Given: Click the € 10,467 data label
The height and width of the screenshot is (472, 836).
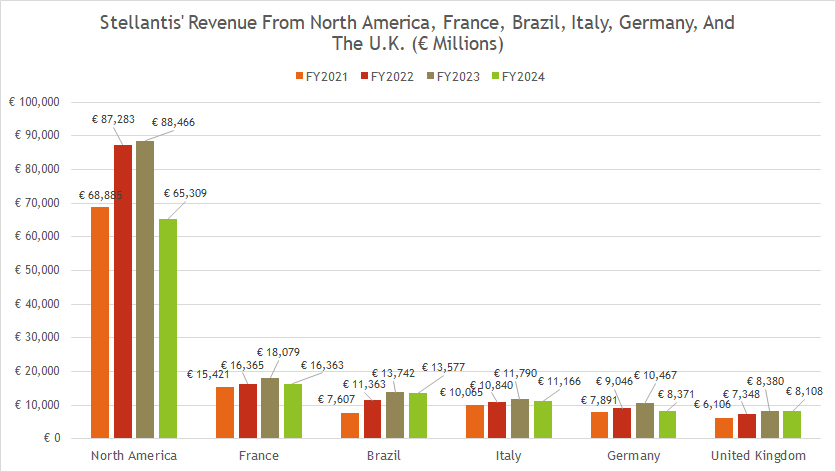Looking at the screenshot, I should pyautogui.click(x=655, y=375).
